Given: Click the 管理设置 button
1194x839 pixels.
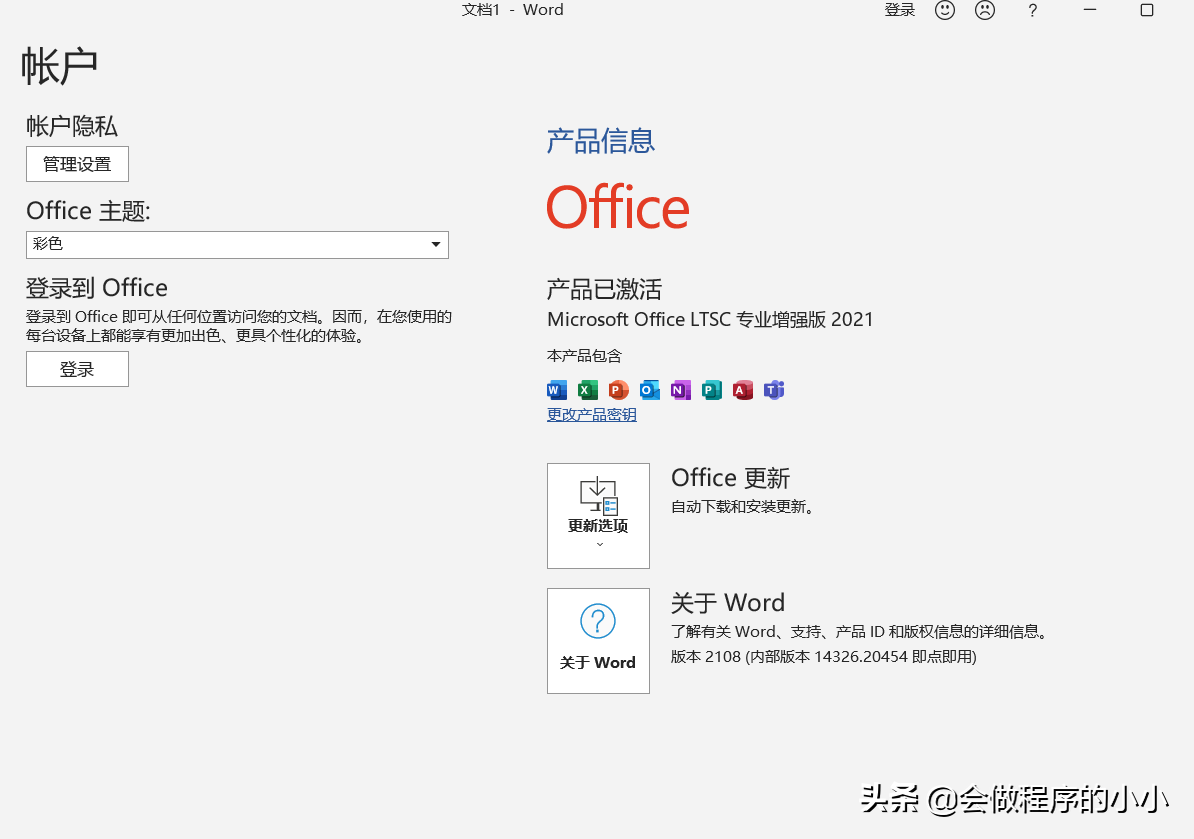Looking at the screenshot, I should [78, 164].
